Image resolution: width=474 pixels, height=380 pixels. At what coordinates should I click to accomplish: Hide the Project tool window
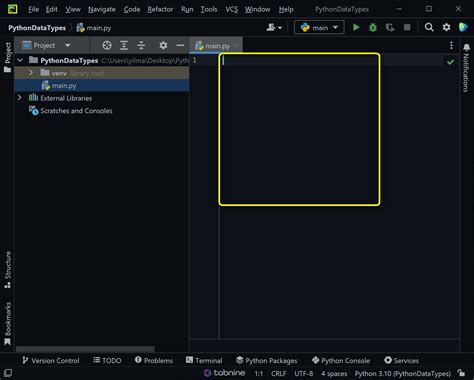tap(180, 45)
